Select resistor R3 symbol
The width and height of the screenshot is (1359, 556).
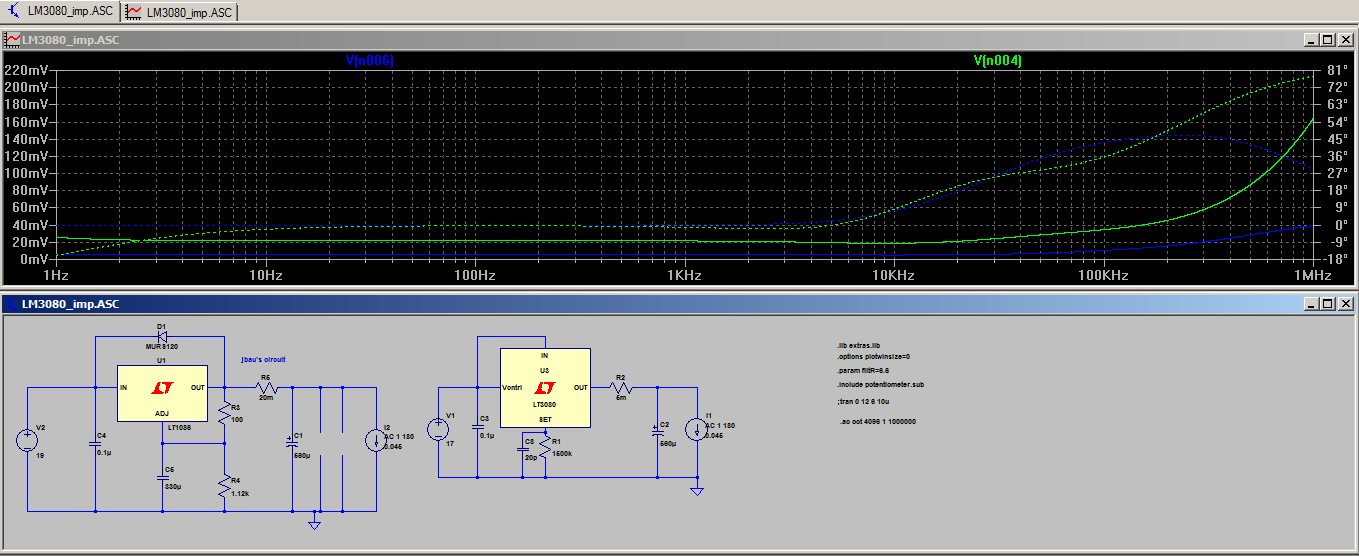(225, 413)
